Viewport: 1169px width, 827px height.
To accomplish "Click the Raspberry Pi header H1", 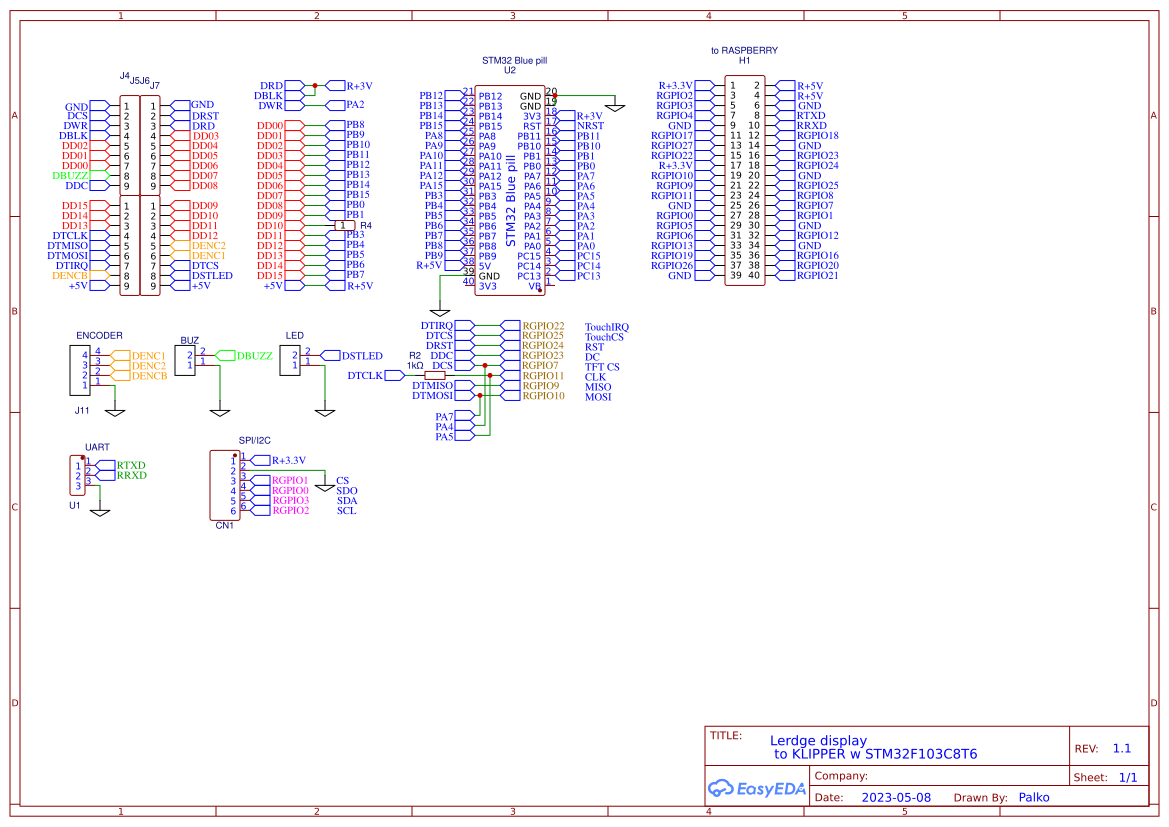I will 745,180.
